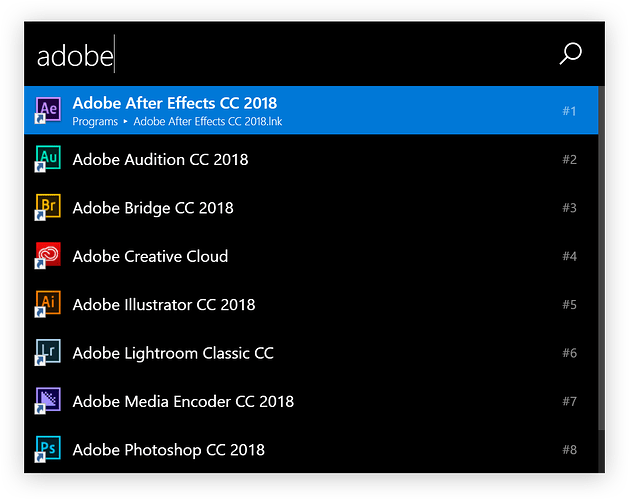
Task: Open Adobe Media Encoder CC 2018 result
Action: click(183, 401)
